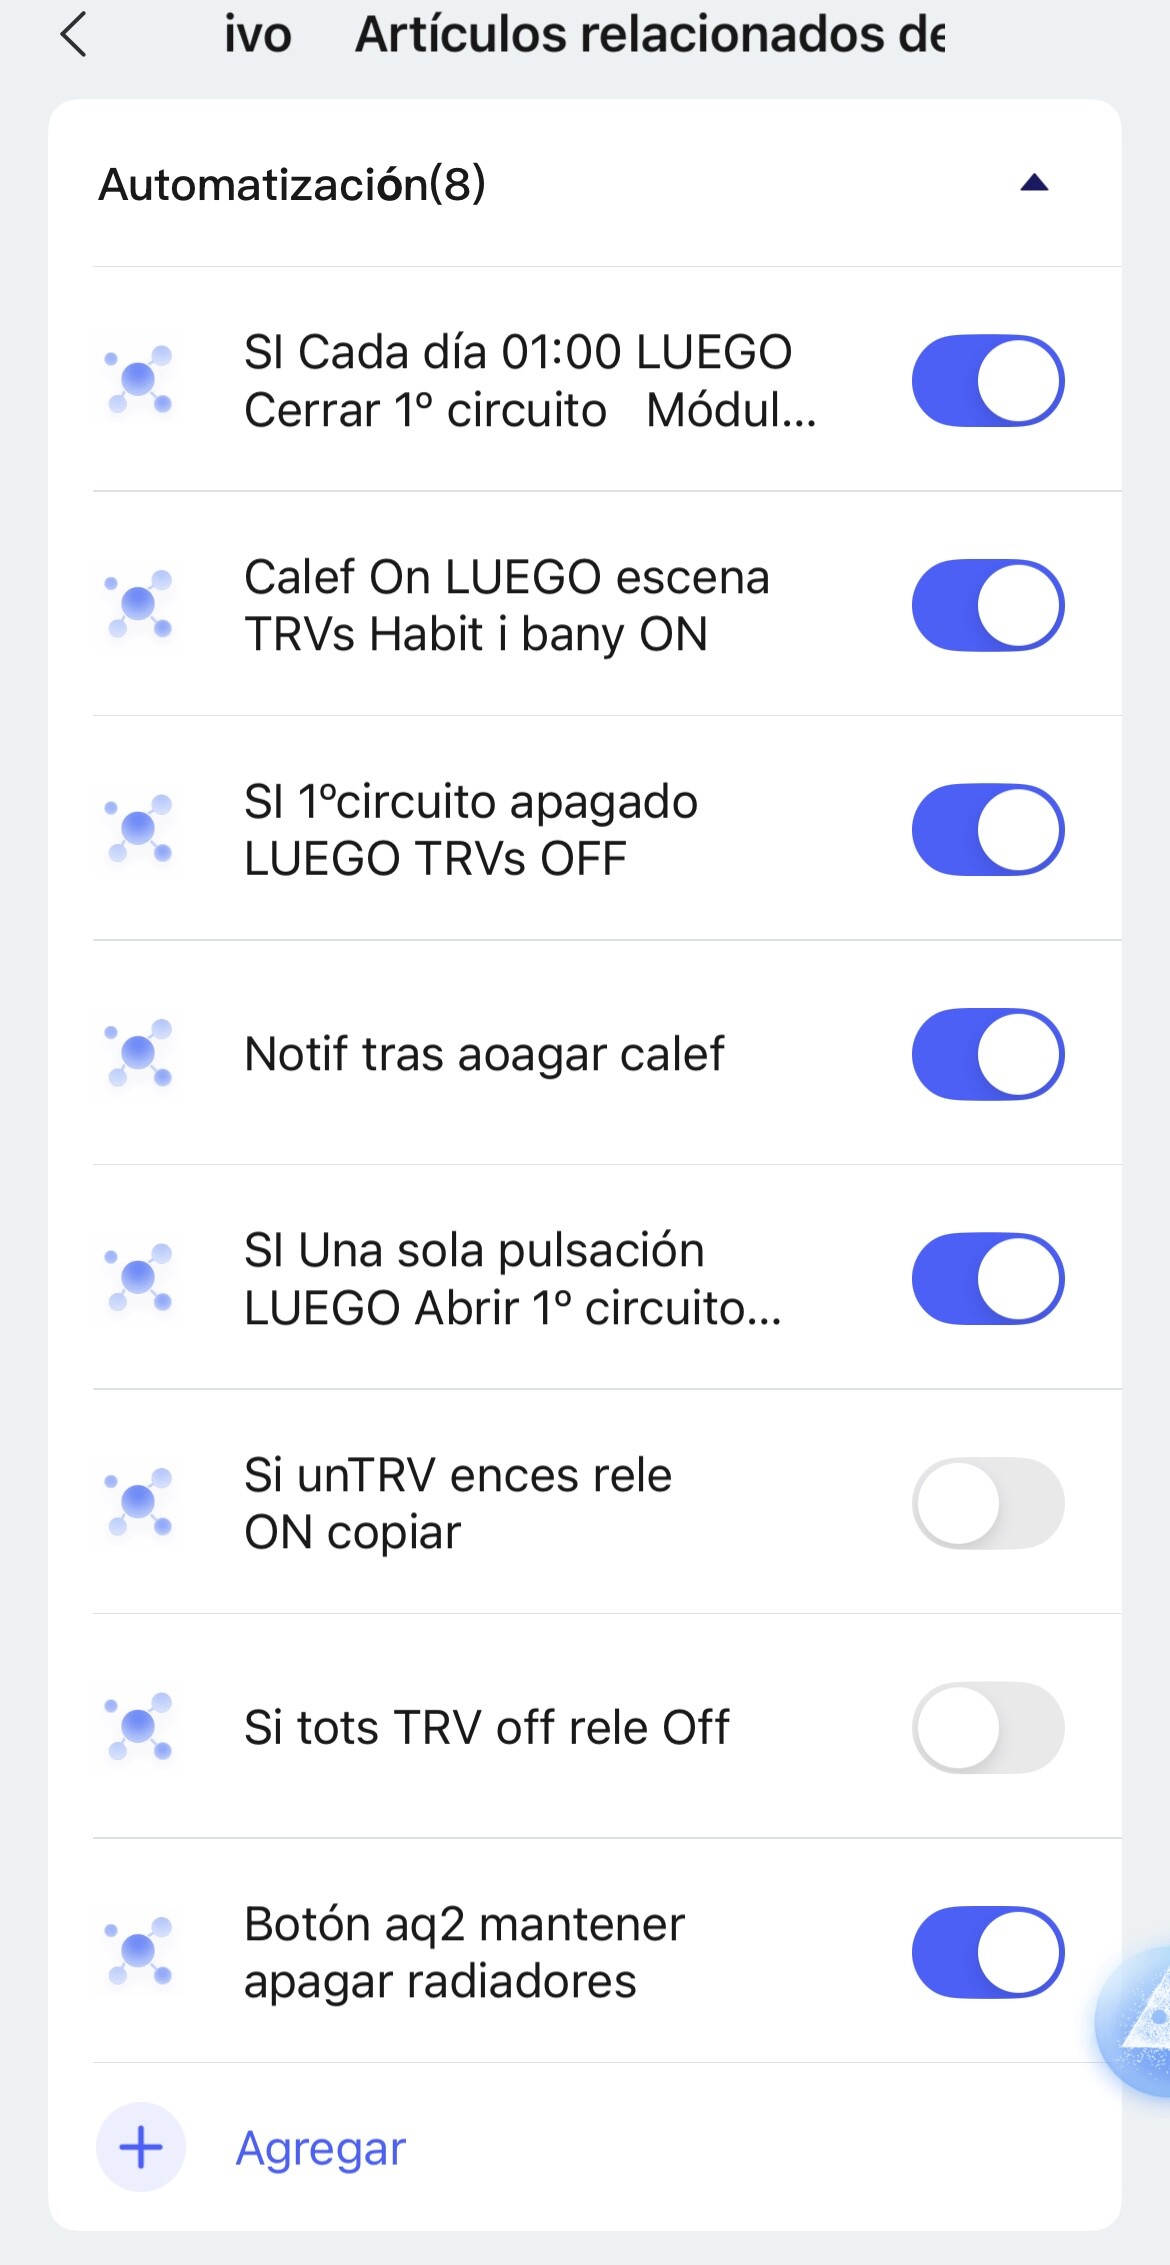This screenshot has width=1170, height=2265.
Task: Collapse the Automatización section arrow
Action: (1034, 183)
